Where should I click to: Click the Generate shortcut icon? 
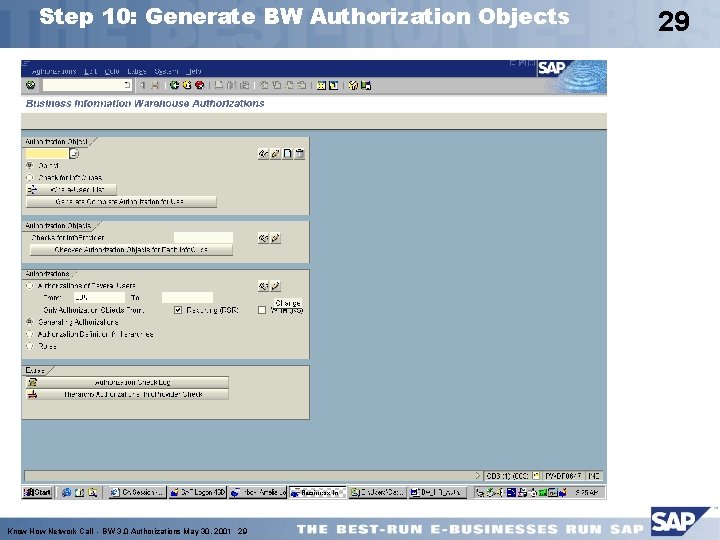[x=334, y=85]
